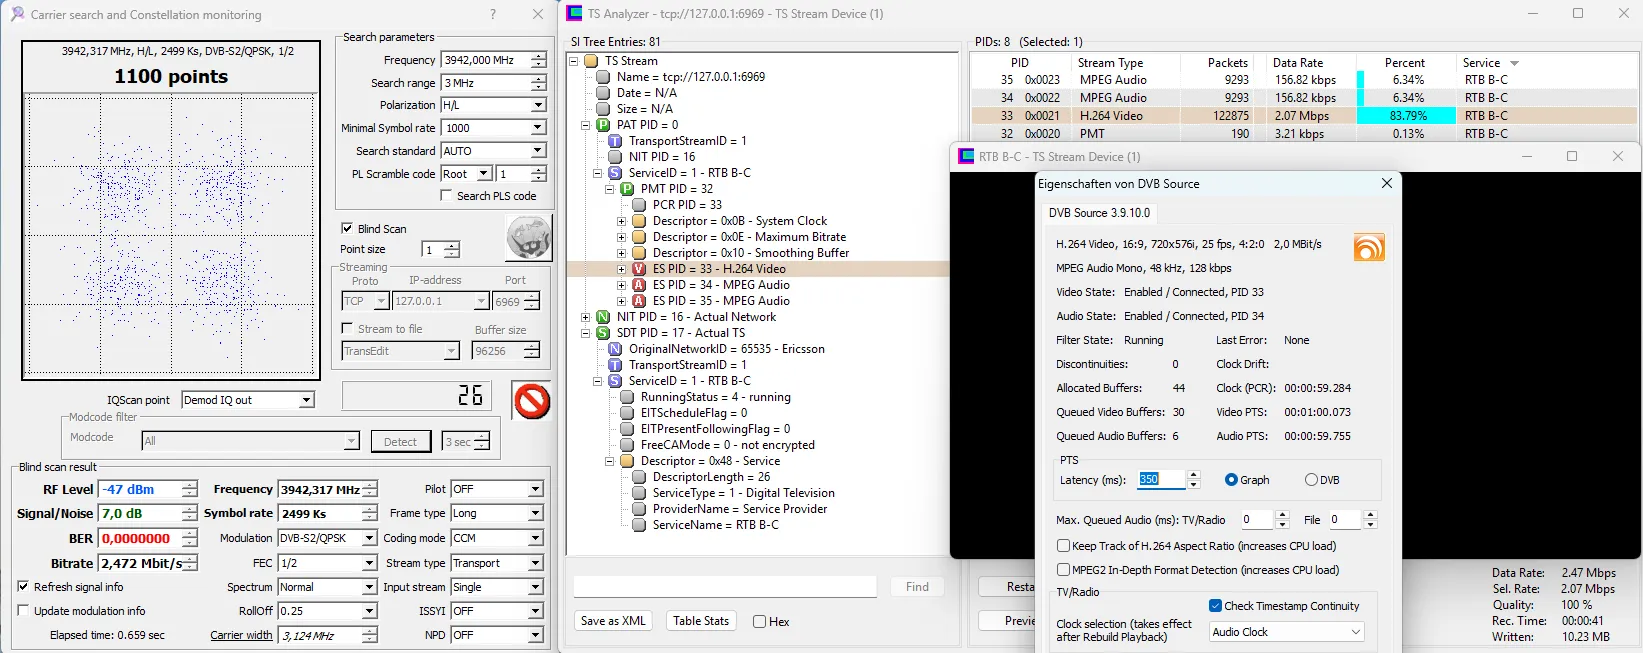Screen dimensions: 1643x653
Task: Click the red stop scan icon
Action: [x=531, y=401]
